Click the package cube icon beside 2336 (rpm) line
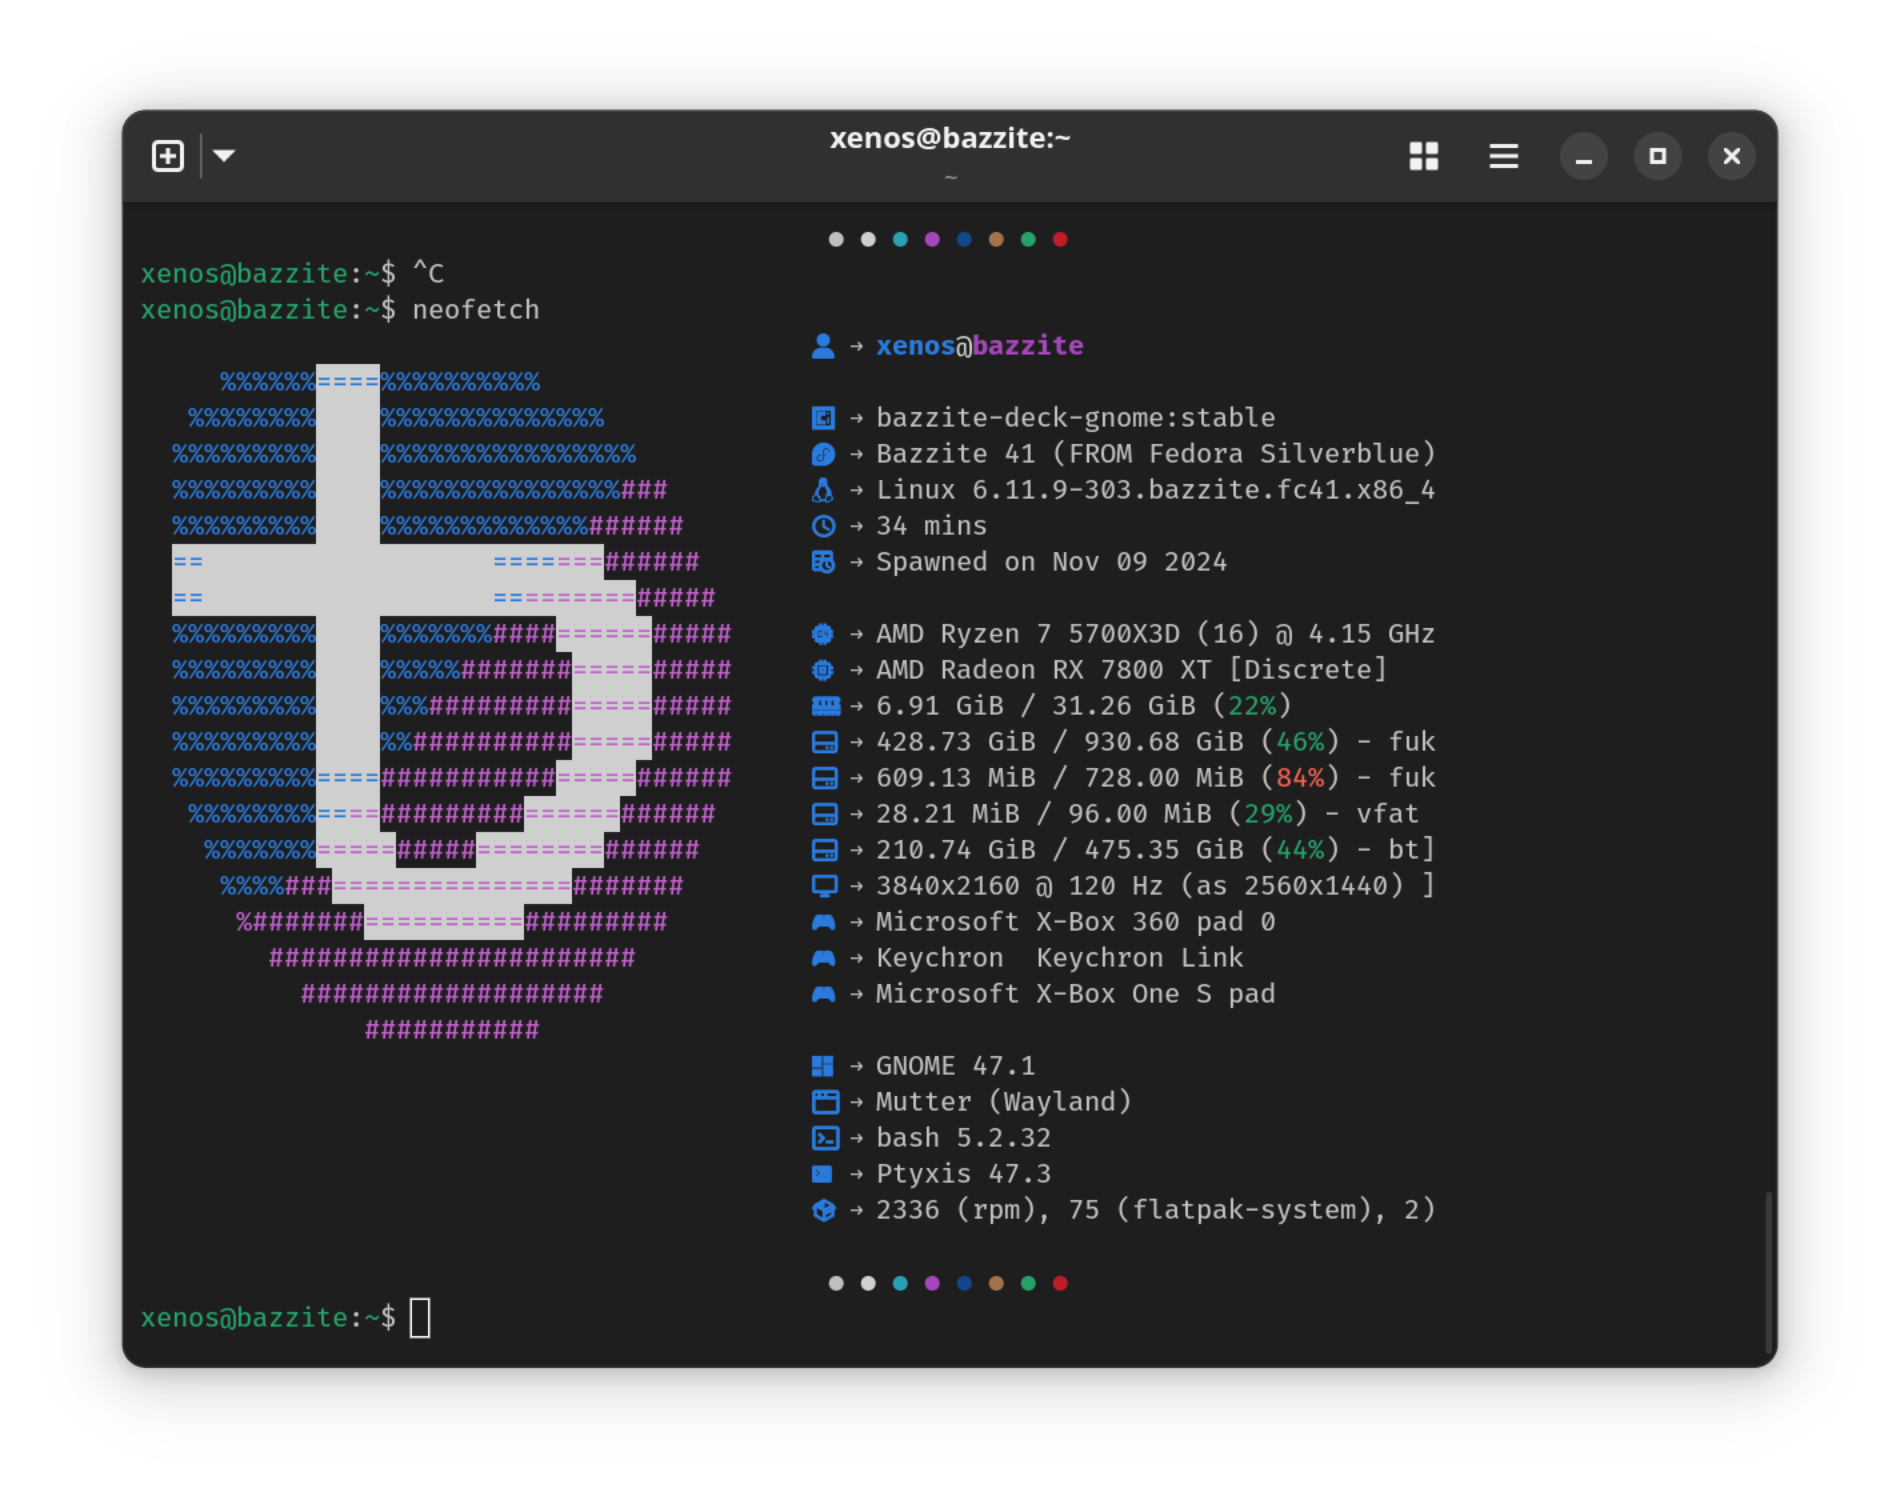The height and width of the screenshot is (1502, 1900). 822,1209
